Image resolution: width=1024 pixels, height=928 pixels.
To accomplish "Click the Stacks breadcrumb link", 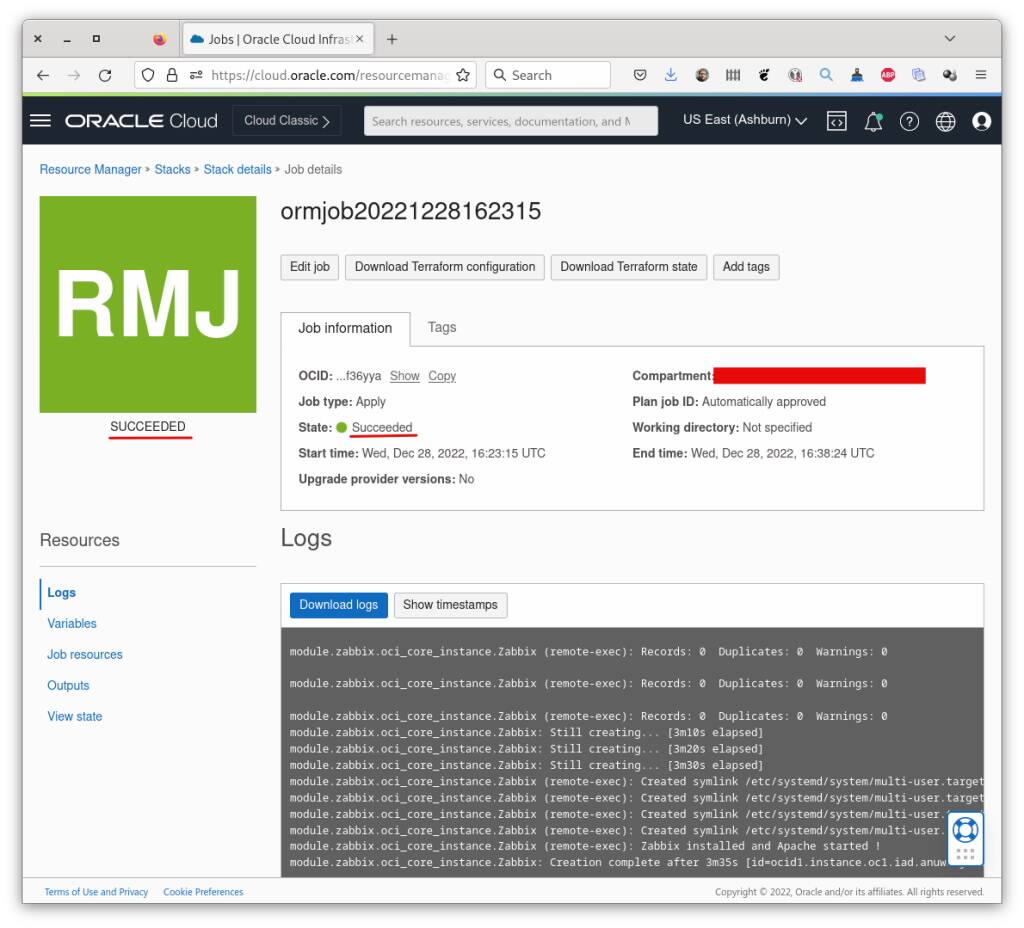I will coord(172,169).
